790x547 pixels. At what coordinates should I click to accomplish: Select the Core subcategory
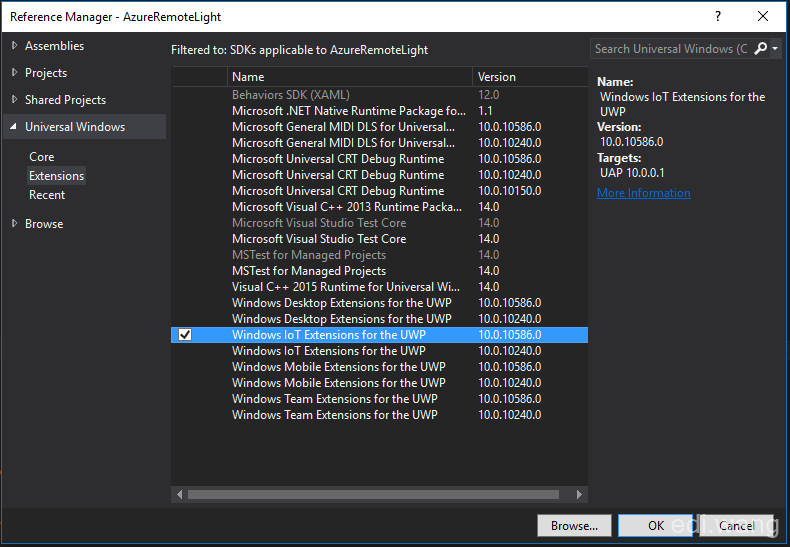pos(41,157)
